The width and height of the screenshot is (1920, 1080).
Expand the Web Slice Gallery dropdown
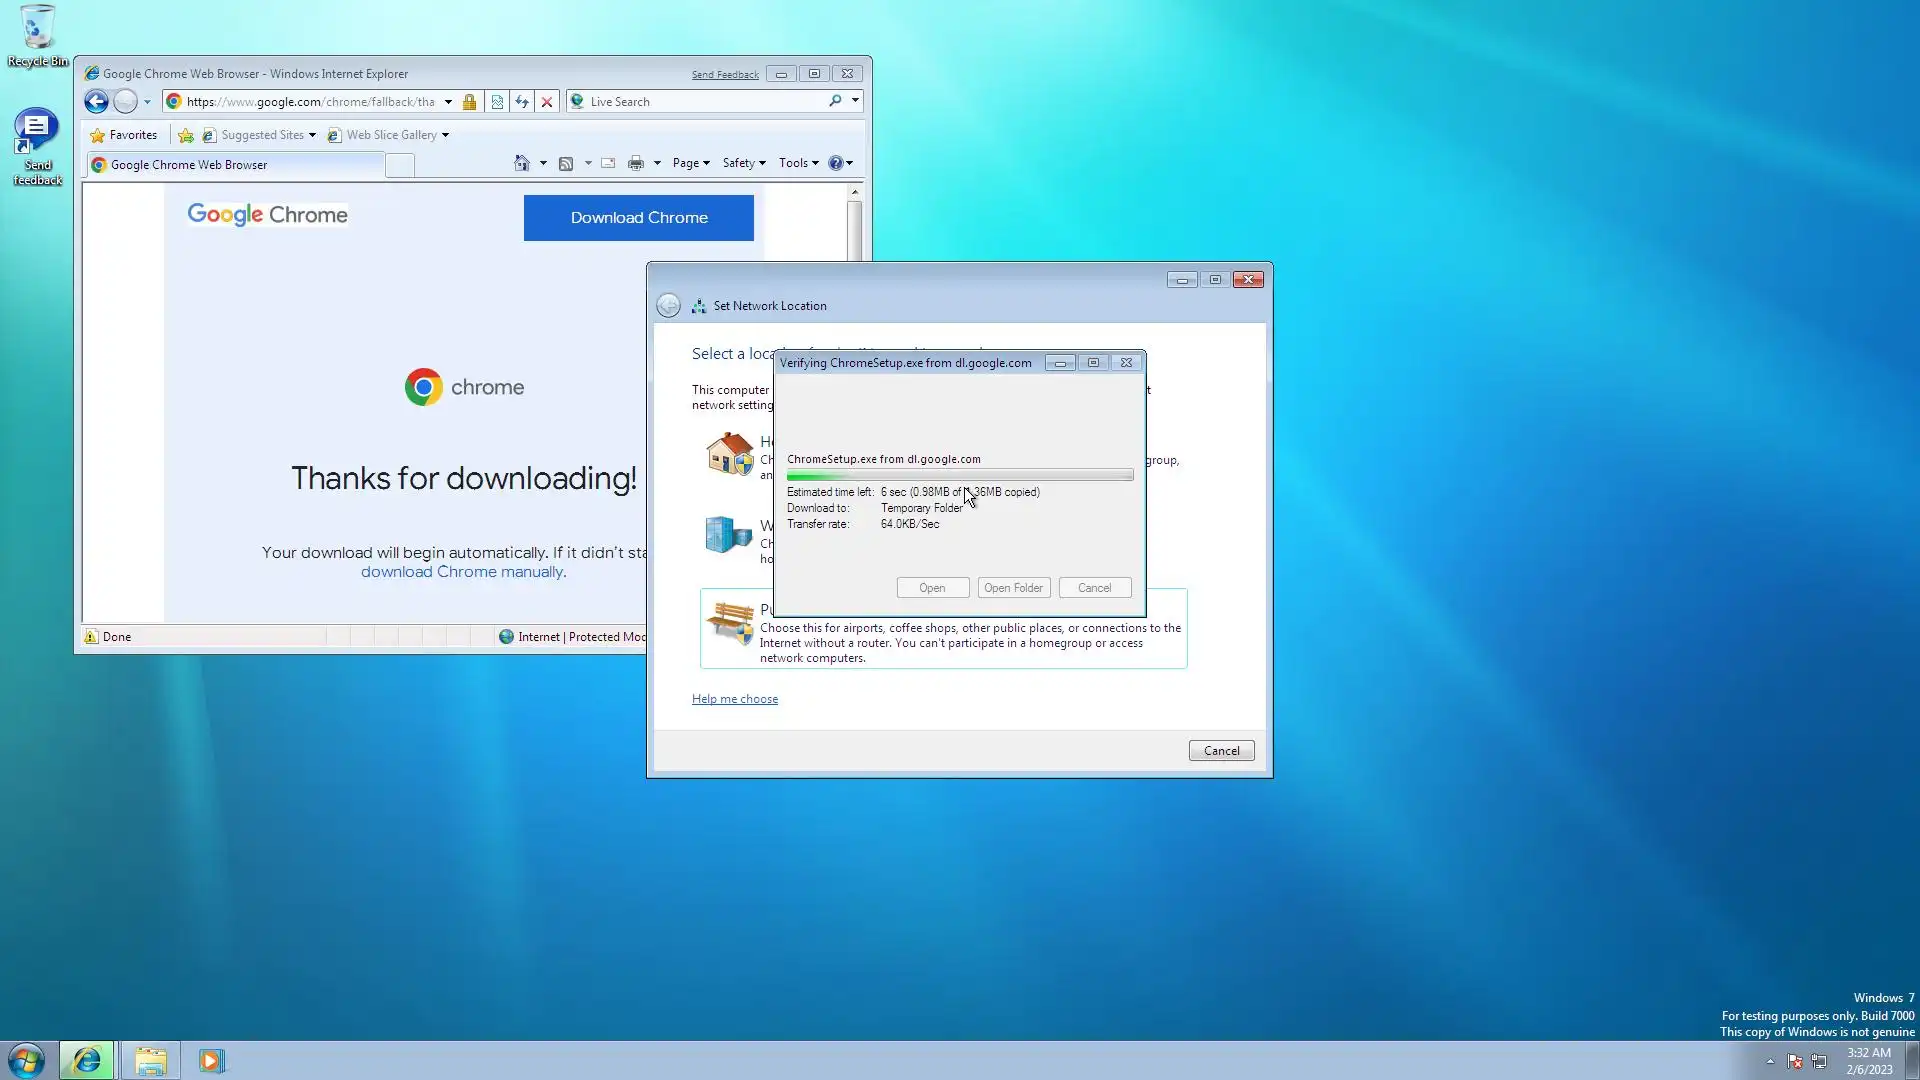445,135
